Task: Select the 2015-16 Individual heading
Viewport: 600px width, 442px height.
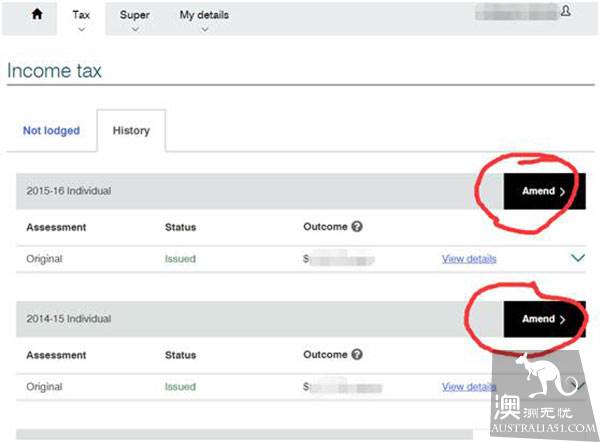Action: (x=69, y=191)
